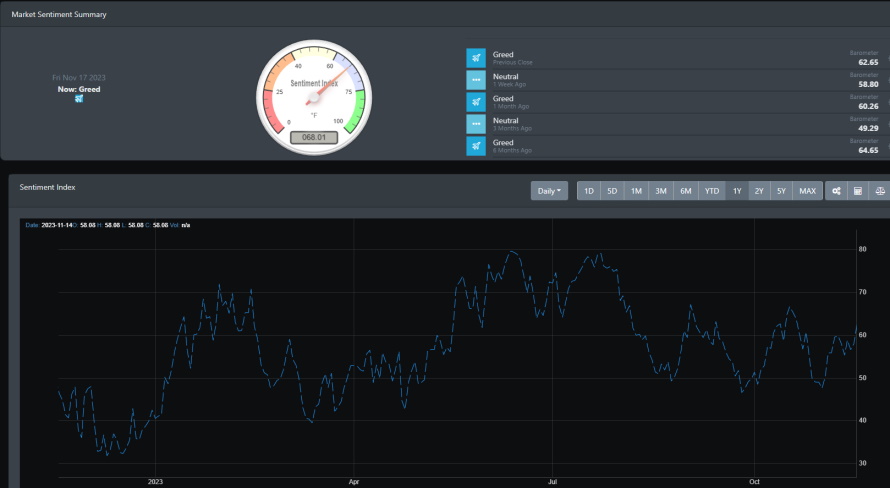This screenshot has height=488, width=890.
Task: Click the small rocket icon under Now: Greed
Action: [79, 99]
